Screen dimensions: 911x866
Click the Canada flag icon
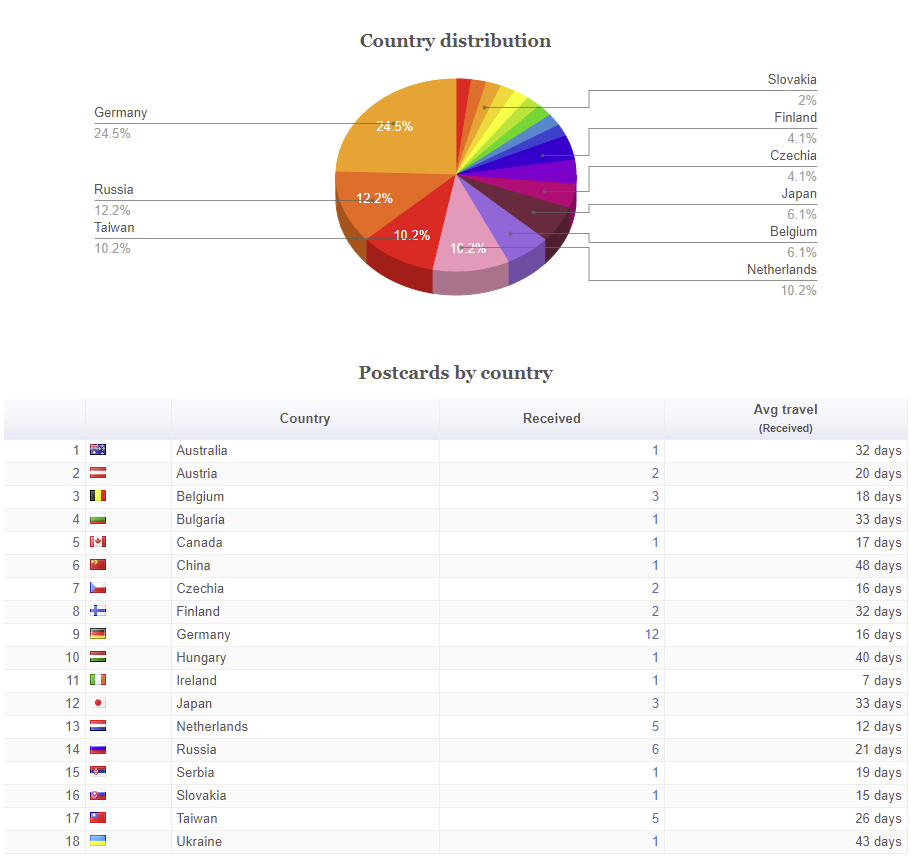pyautogui.click(x=98, y=541)
